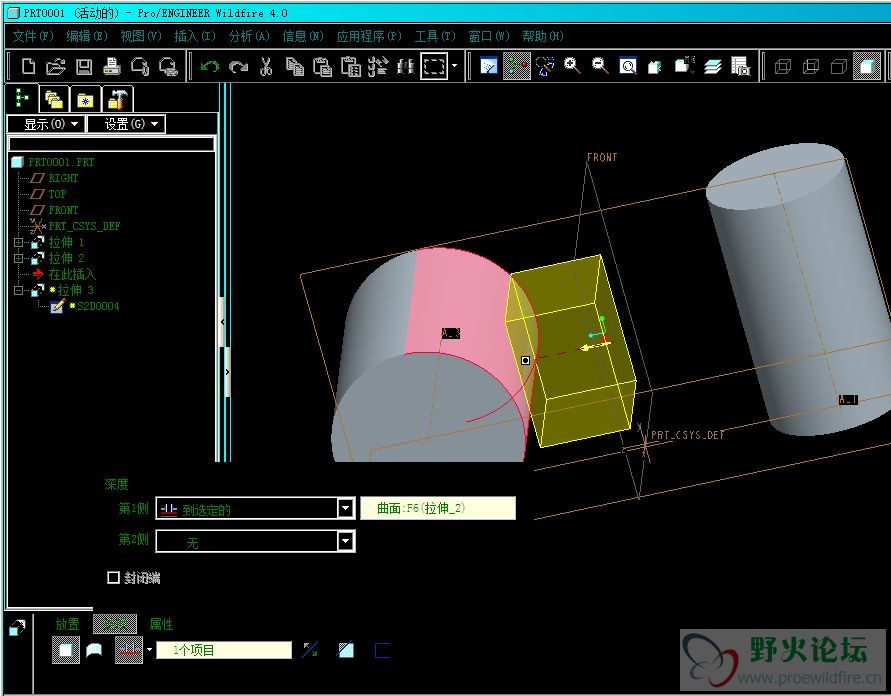Toggle the 封闭端 checkbox
This screenshot has width=891, height=696.
(113, 578)
